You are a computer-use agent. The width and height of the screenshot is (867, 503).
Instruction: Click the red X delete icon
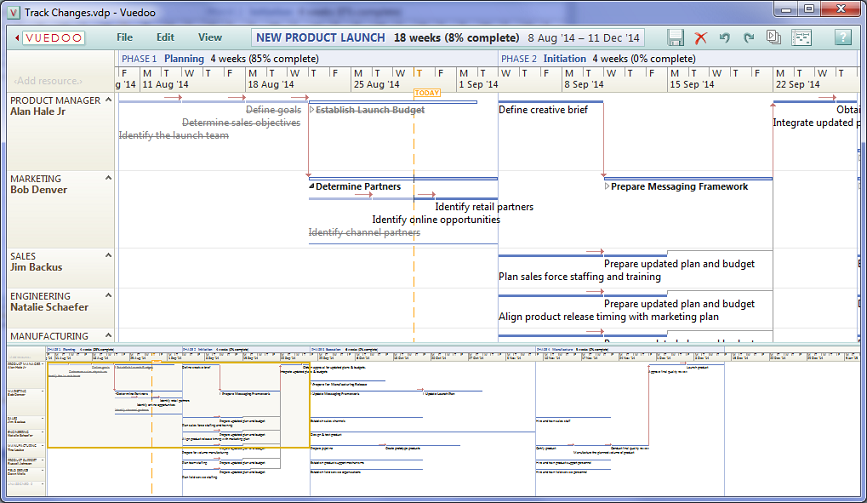tap(701, 38)
